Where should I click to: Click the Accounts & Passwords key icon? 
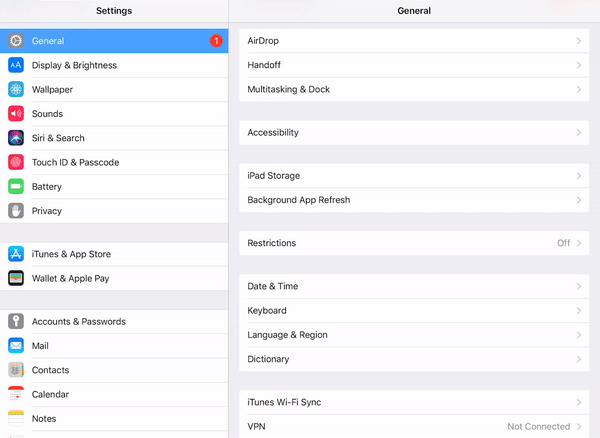(16, 322)
